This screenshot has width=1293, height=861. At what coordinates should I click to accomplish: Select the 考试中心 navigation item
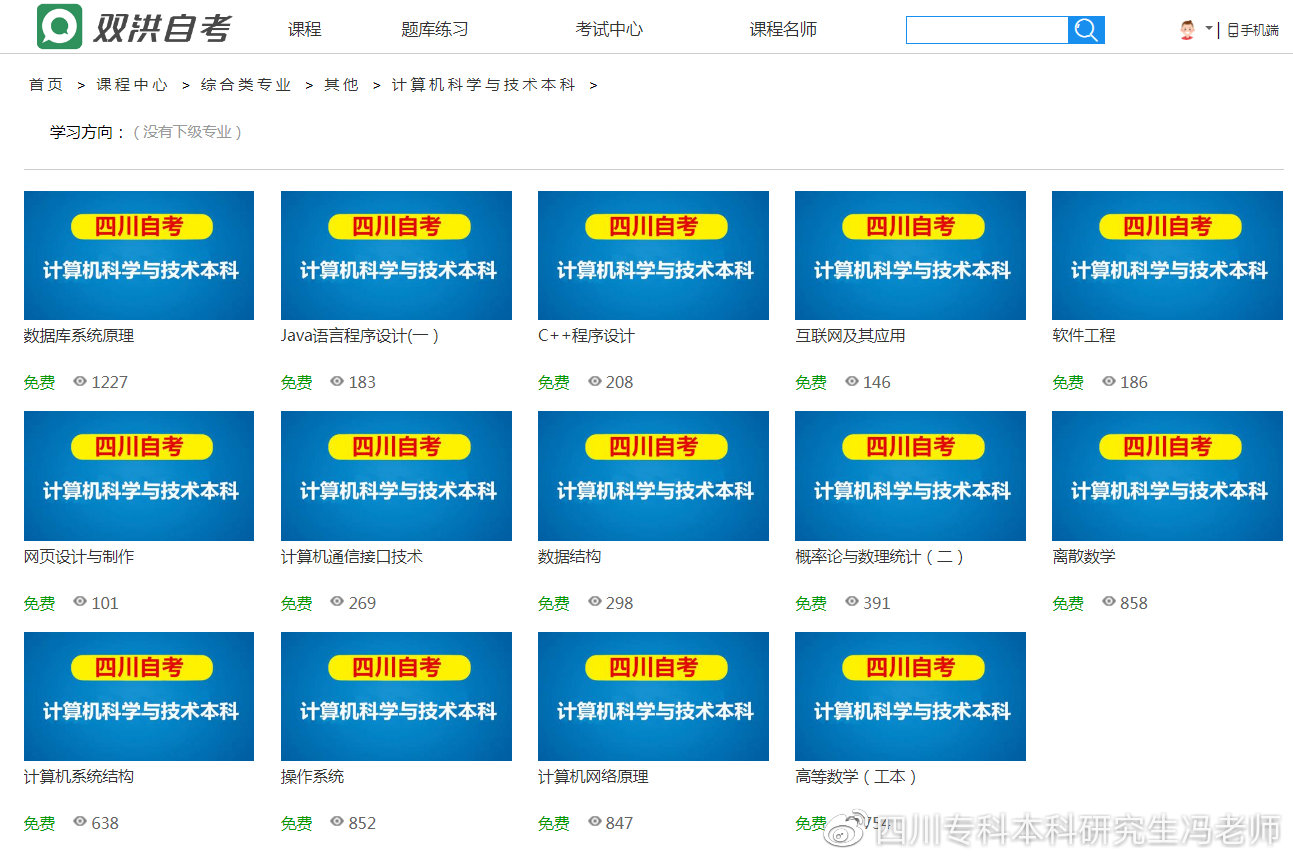(x=609, y=30)
